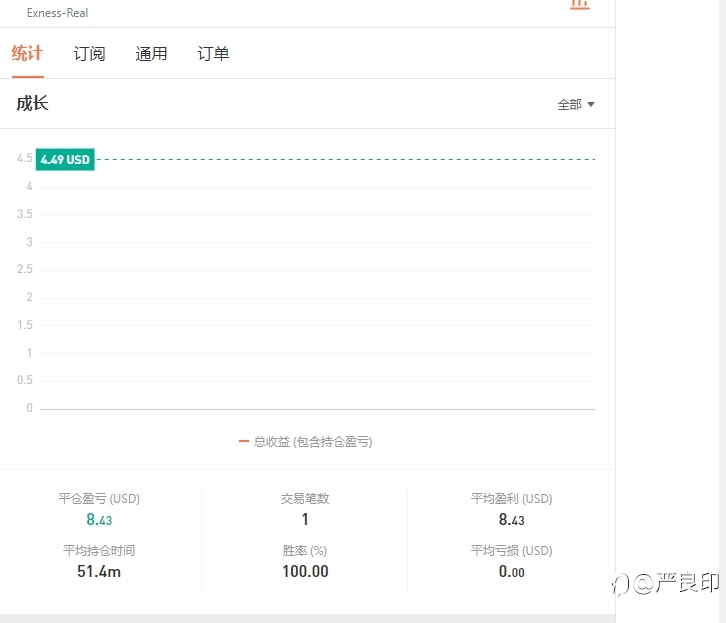Click the 成长 section heading
Viewport: 726px width, 623px height.
coord(32,103)
